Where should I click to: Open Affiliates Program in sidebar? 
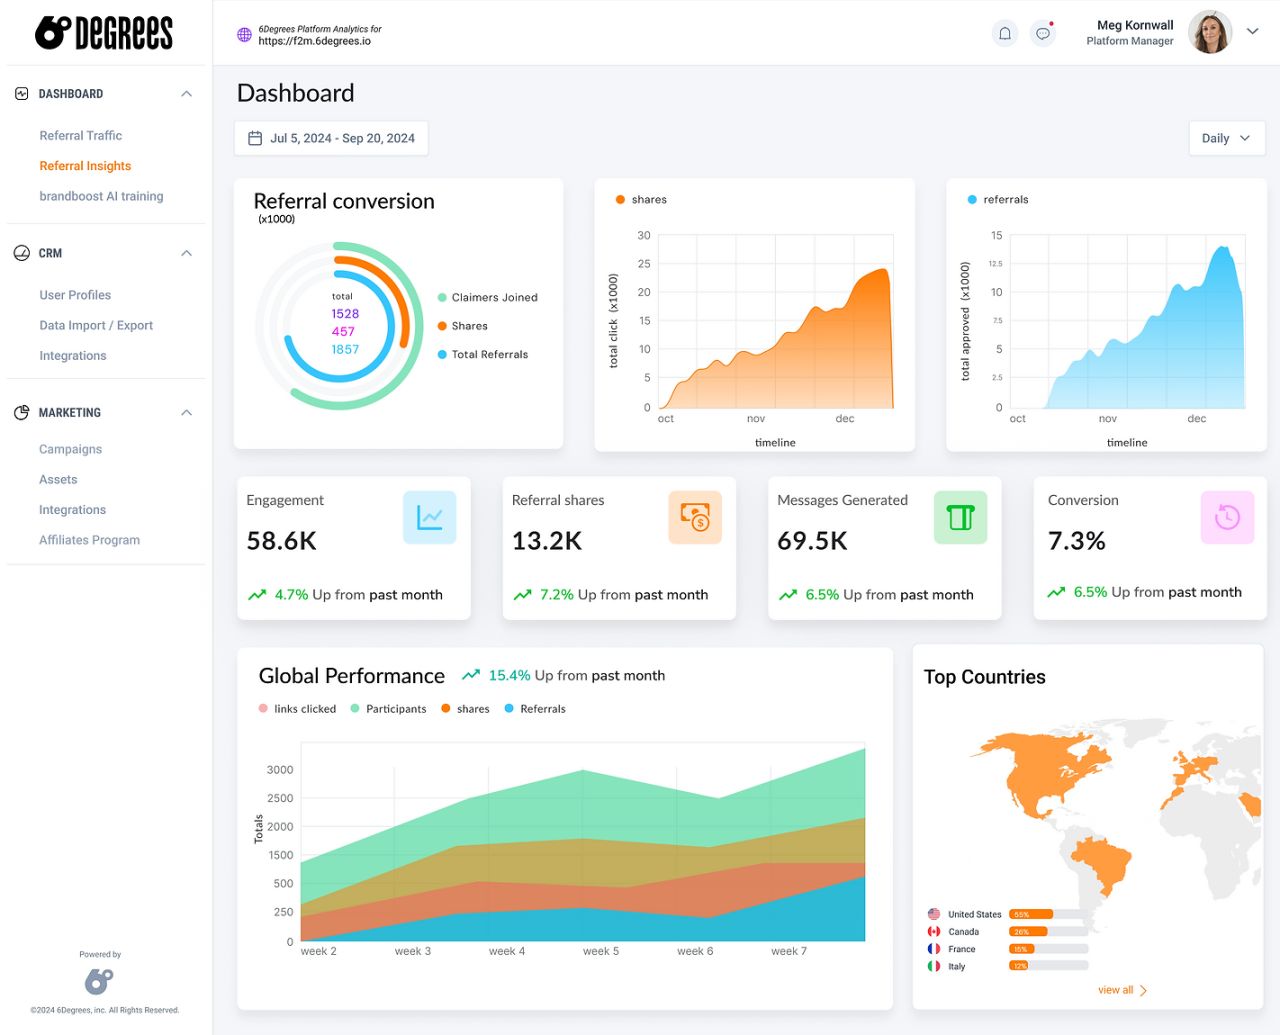point(90,540)
